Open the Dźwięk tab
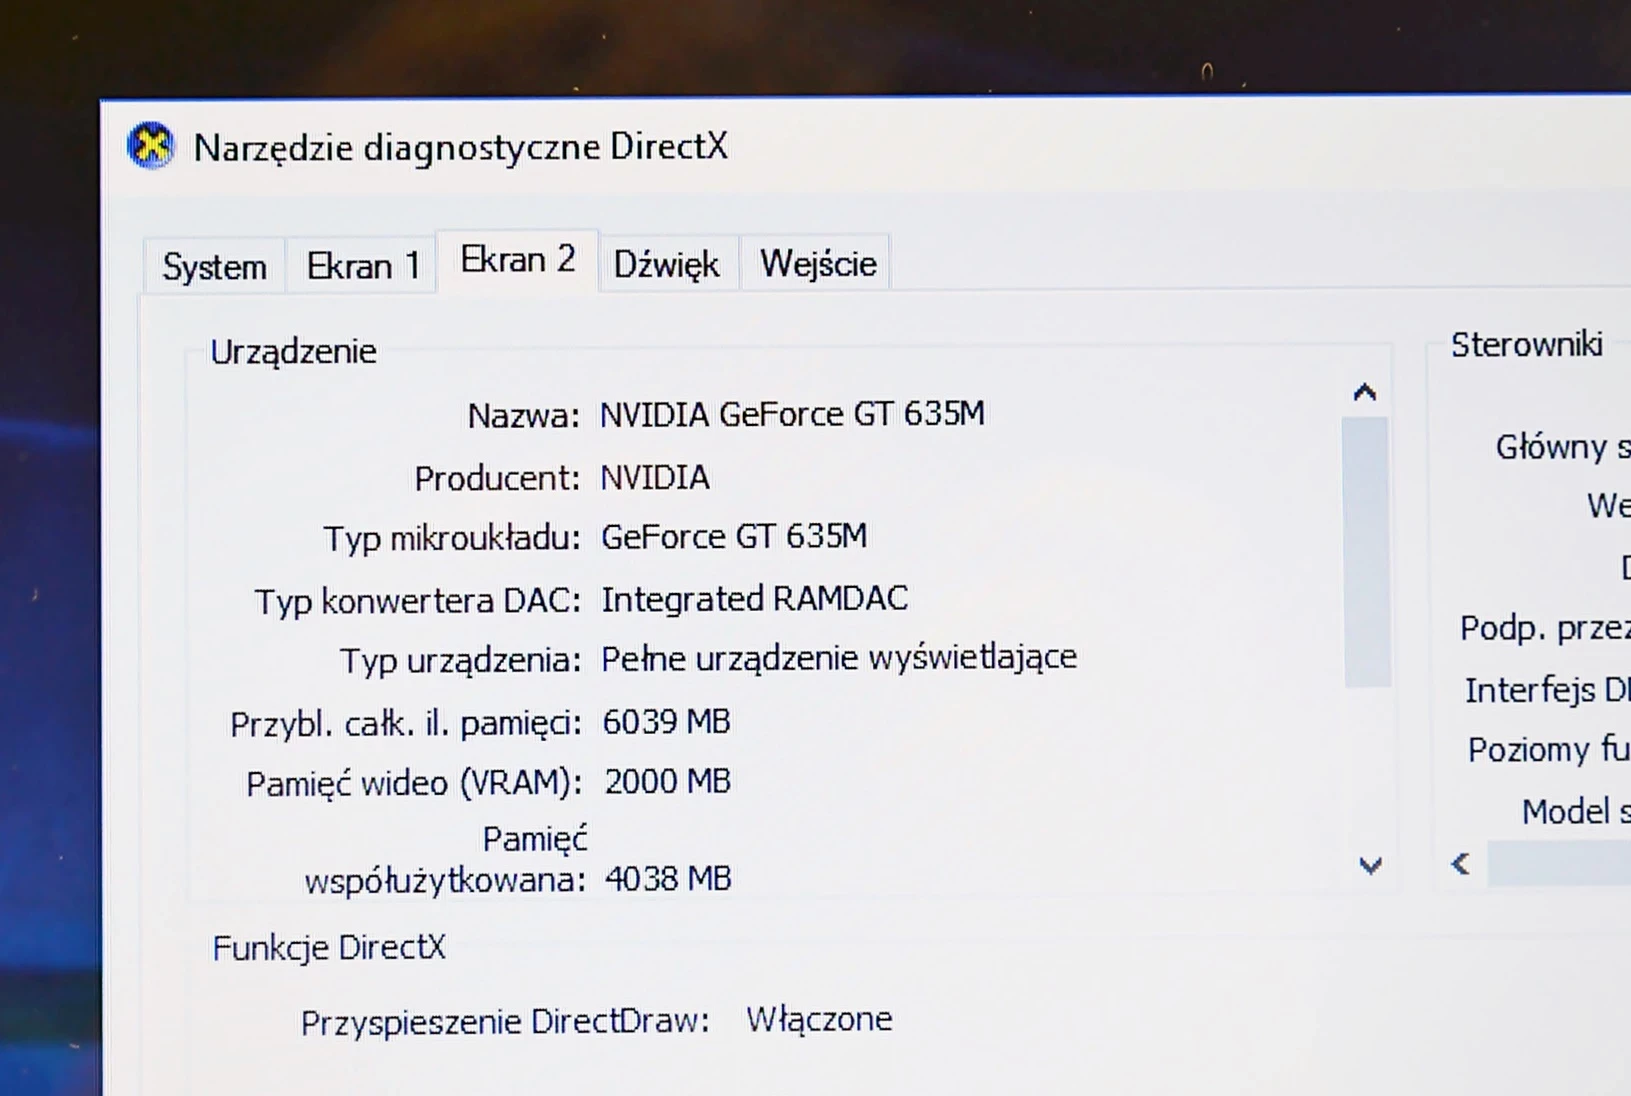The image size is (1631, 1096). click(x=666, y=264)
